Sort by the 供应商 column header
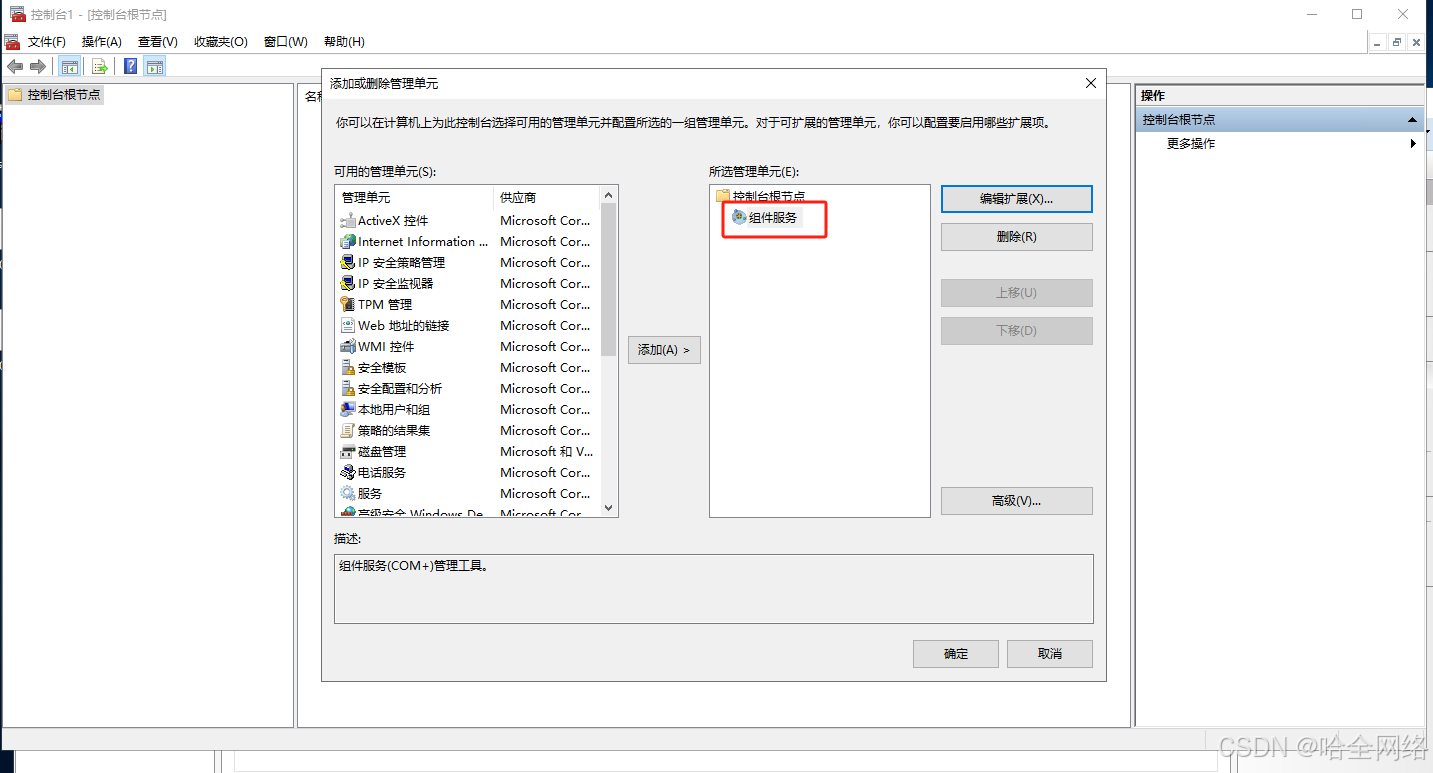This screenshot has width=1433, height=773. (x=547, y=198)
